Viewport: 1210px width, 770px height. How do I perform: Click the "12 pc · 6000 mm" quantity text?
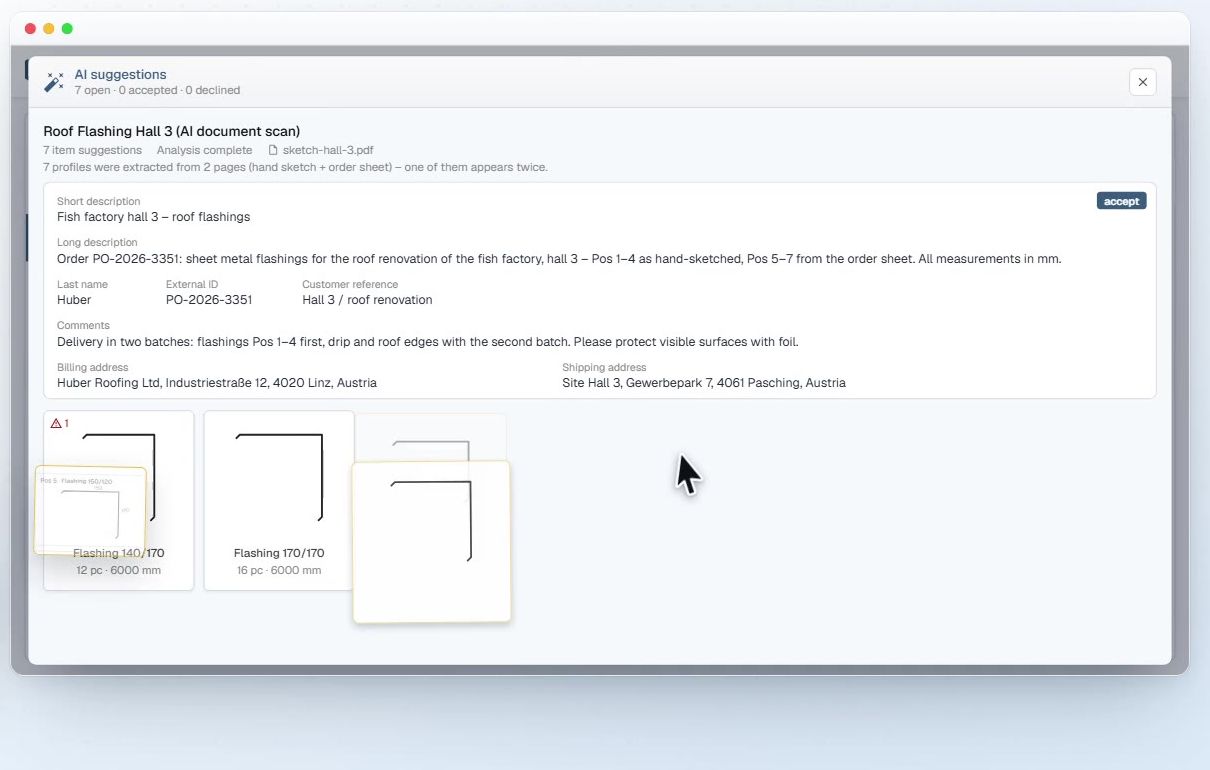pyautogui.click(x=118, y=570)
